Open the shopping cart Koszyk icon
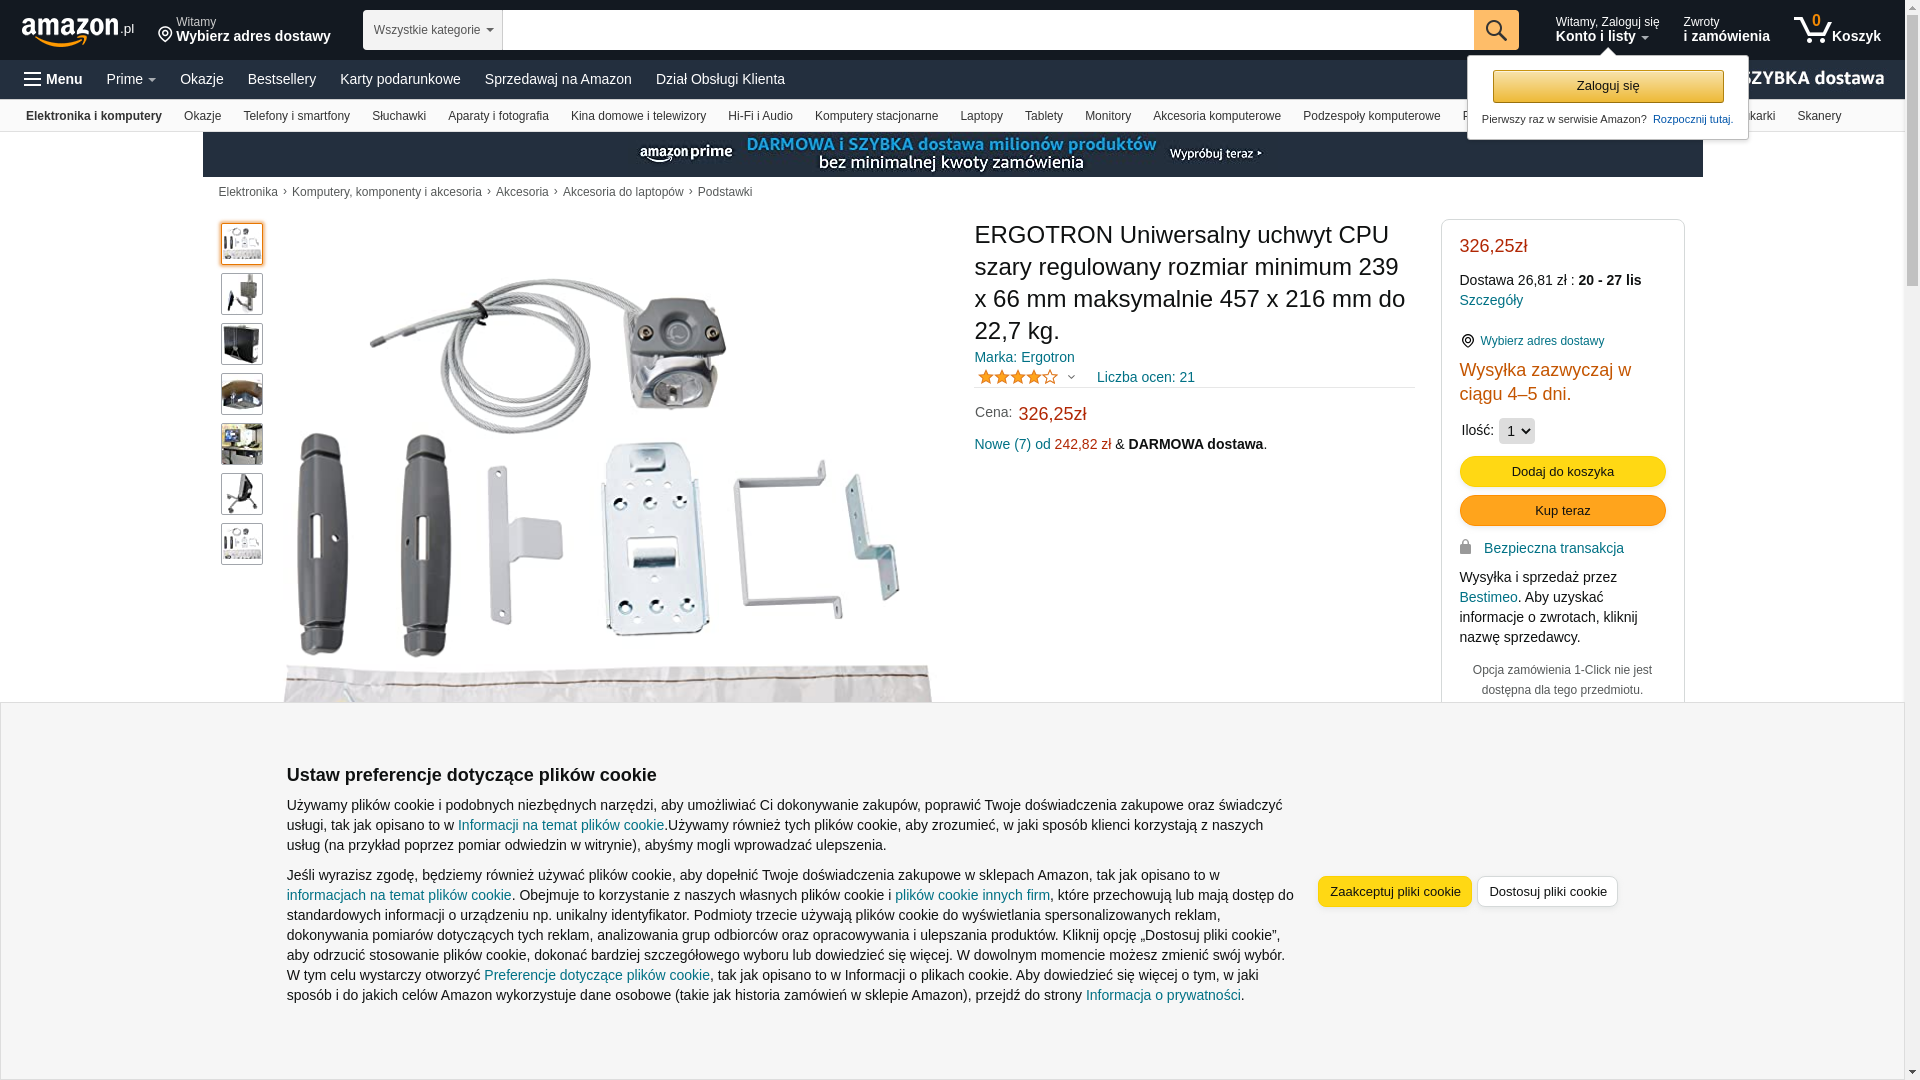1920x1080 pixels. [x=1837, y=30]
